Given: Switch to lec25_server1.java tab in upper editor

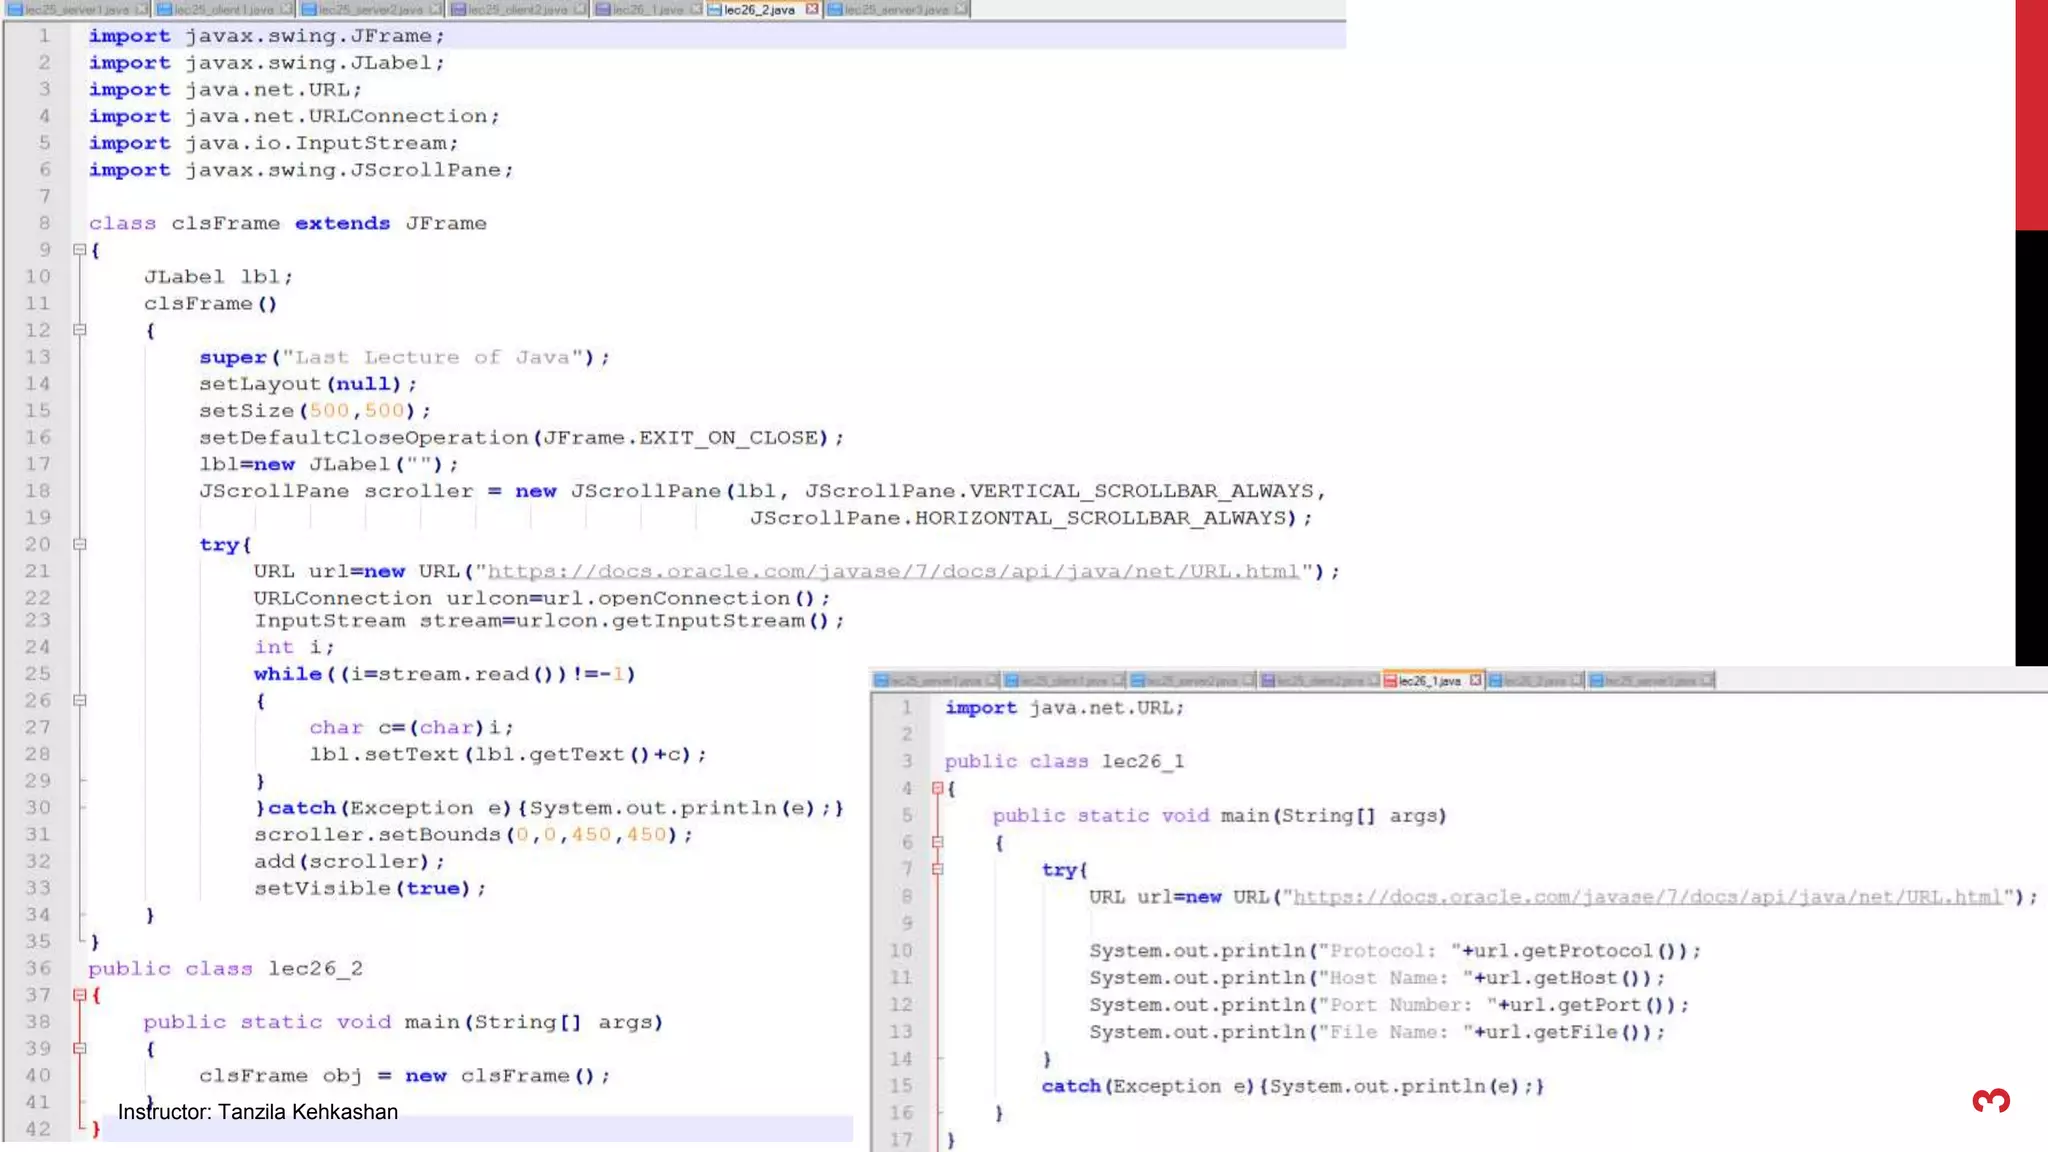Looking at the screenshot, I should (75, 9).
